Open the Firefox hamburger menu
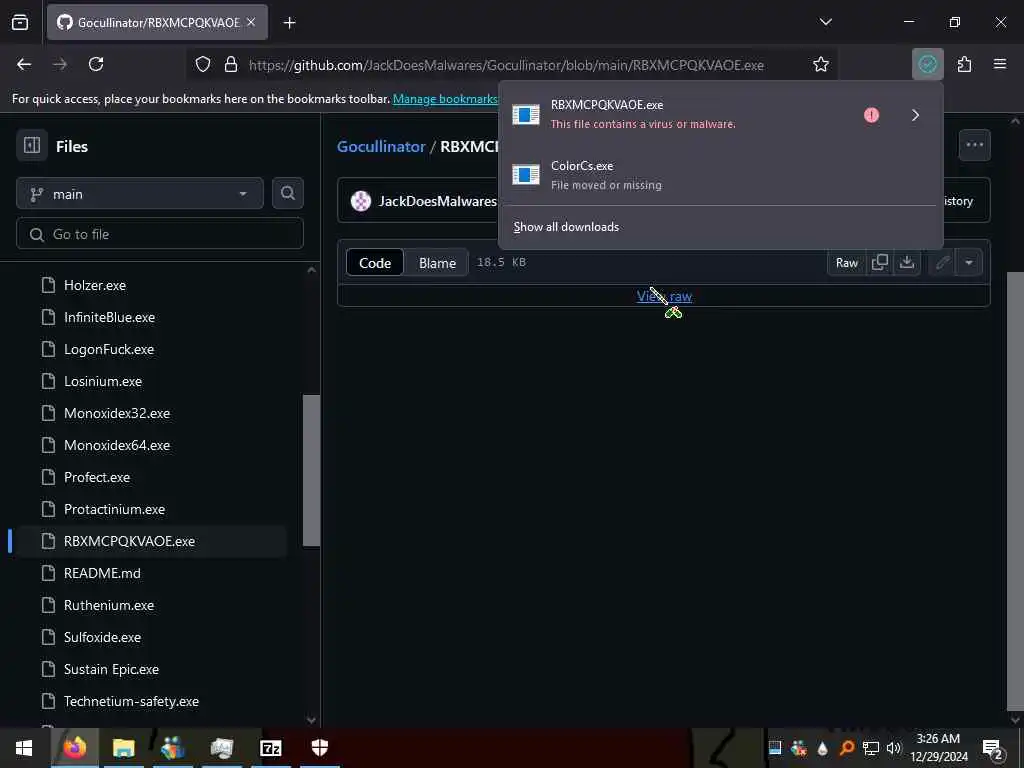The image size is (1024, 768). (1000, 64)
